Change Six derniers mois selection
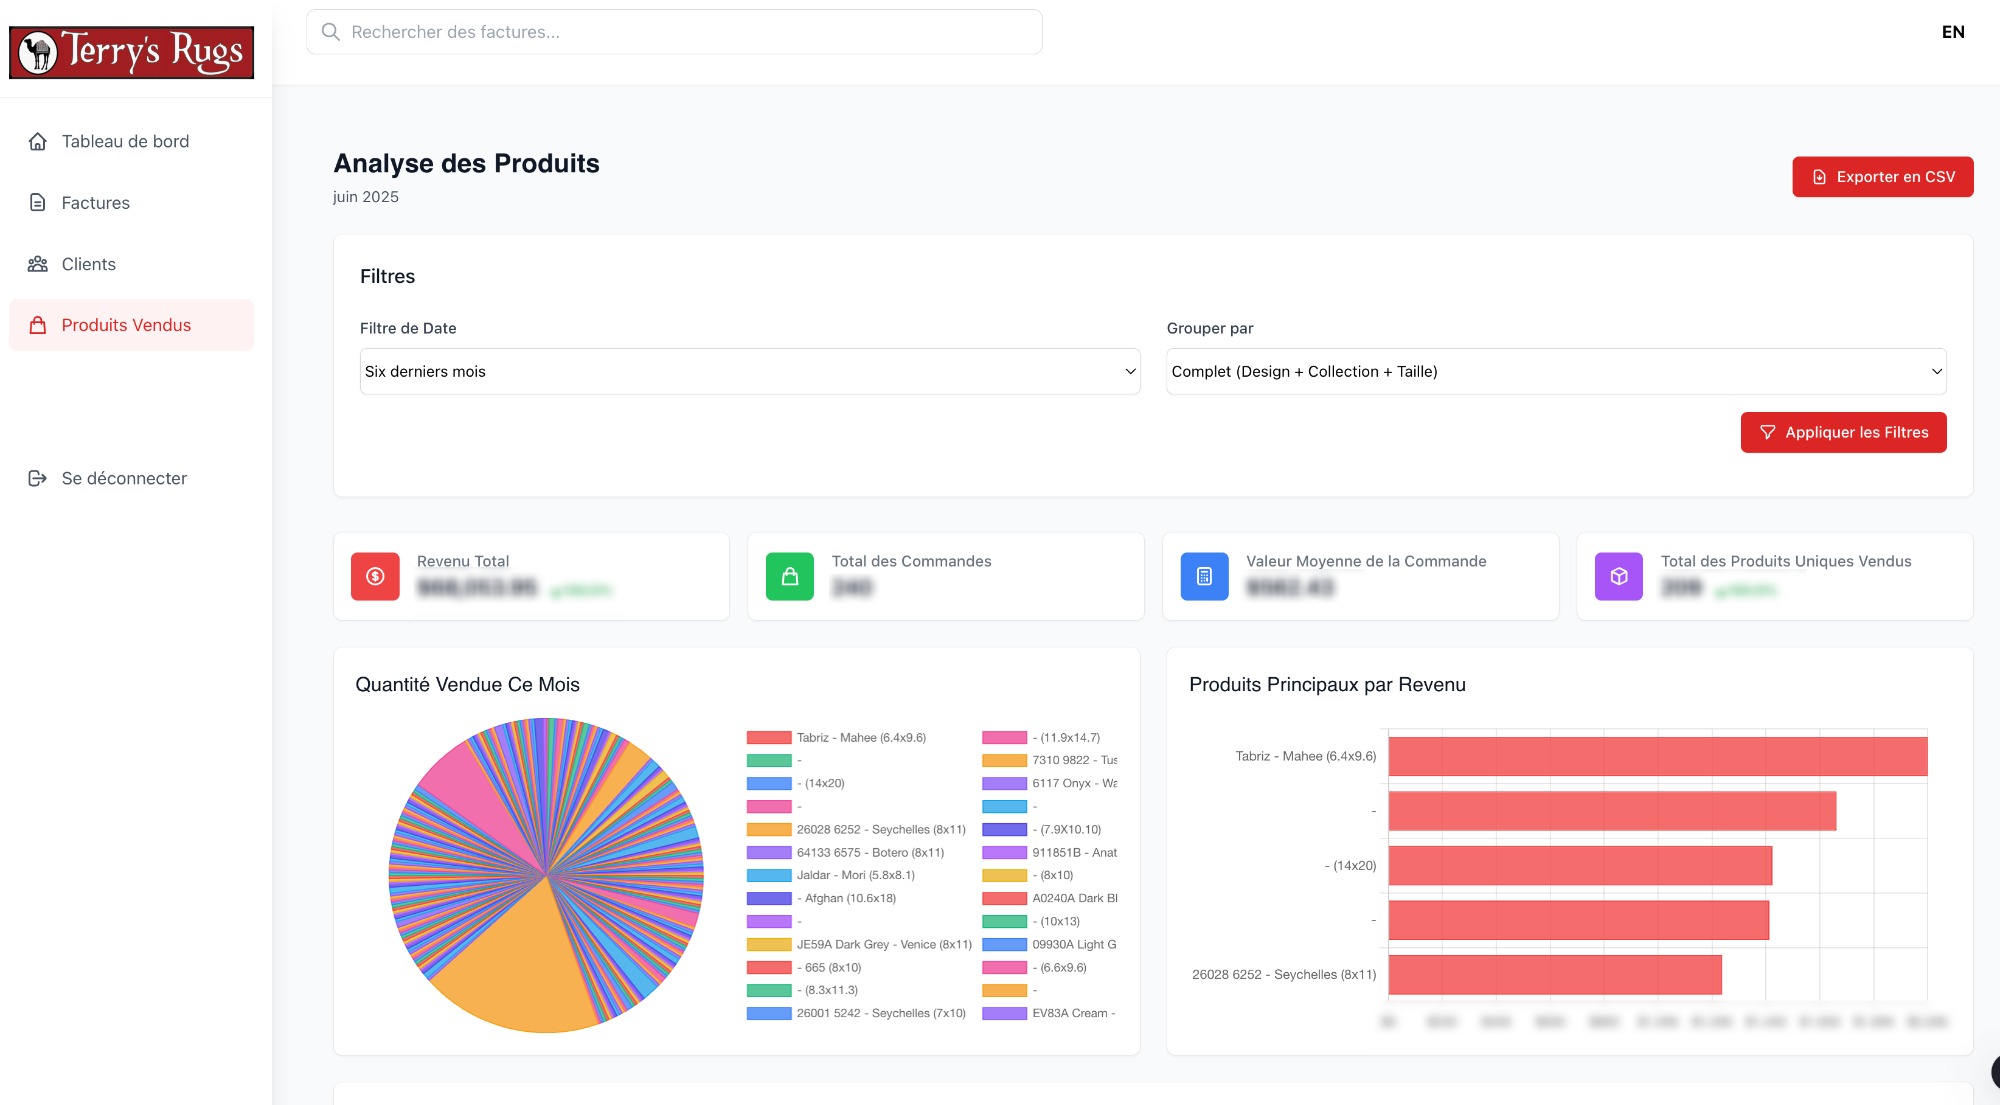Screen dimensions: 2000x1105 click(x=749, y=371)
